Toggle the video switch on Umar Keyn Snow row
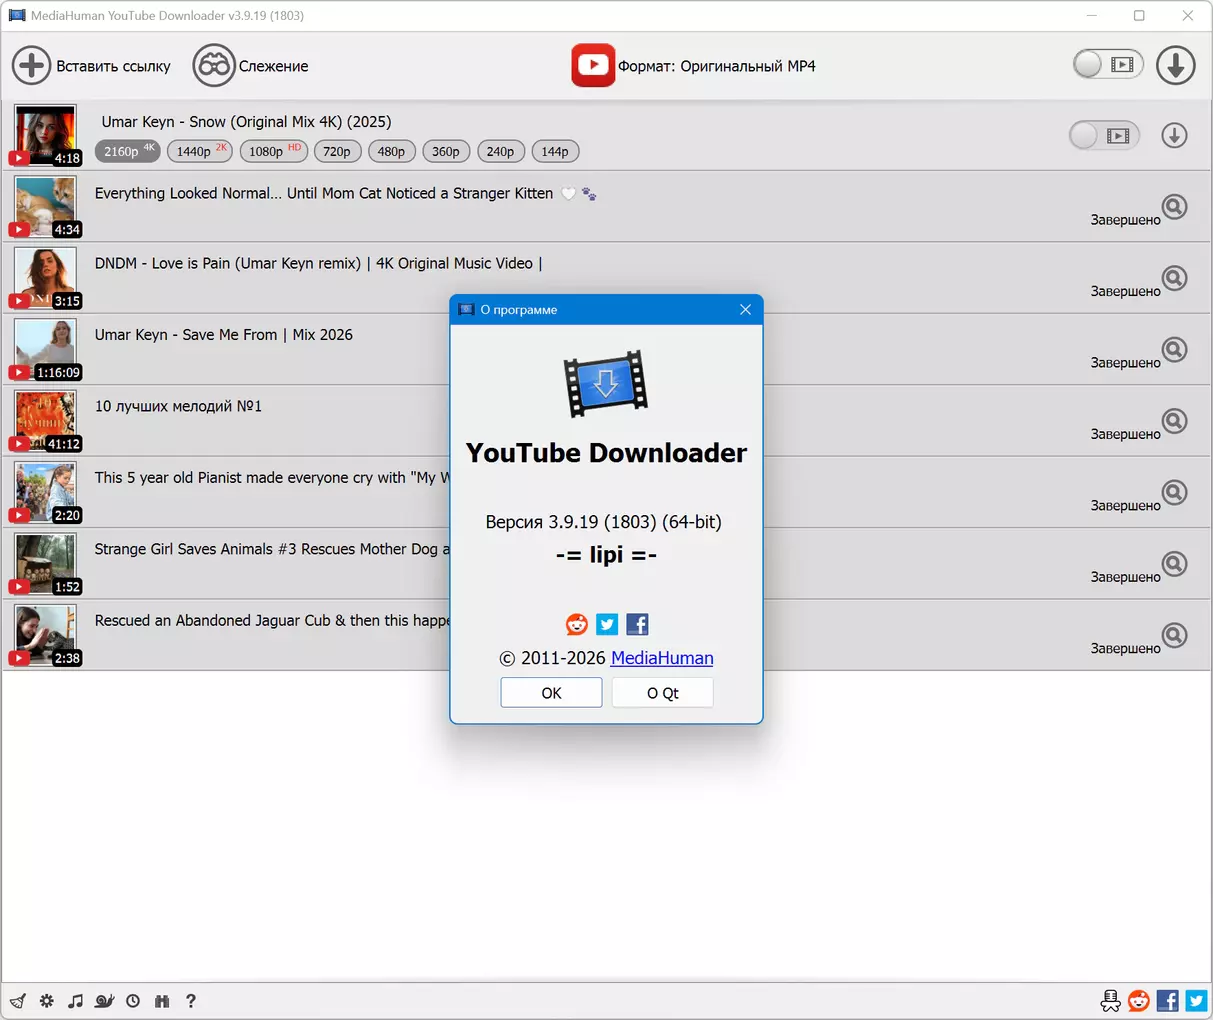1213x1020 pixels. [1103, 136]
